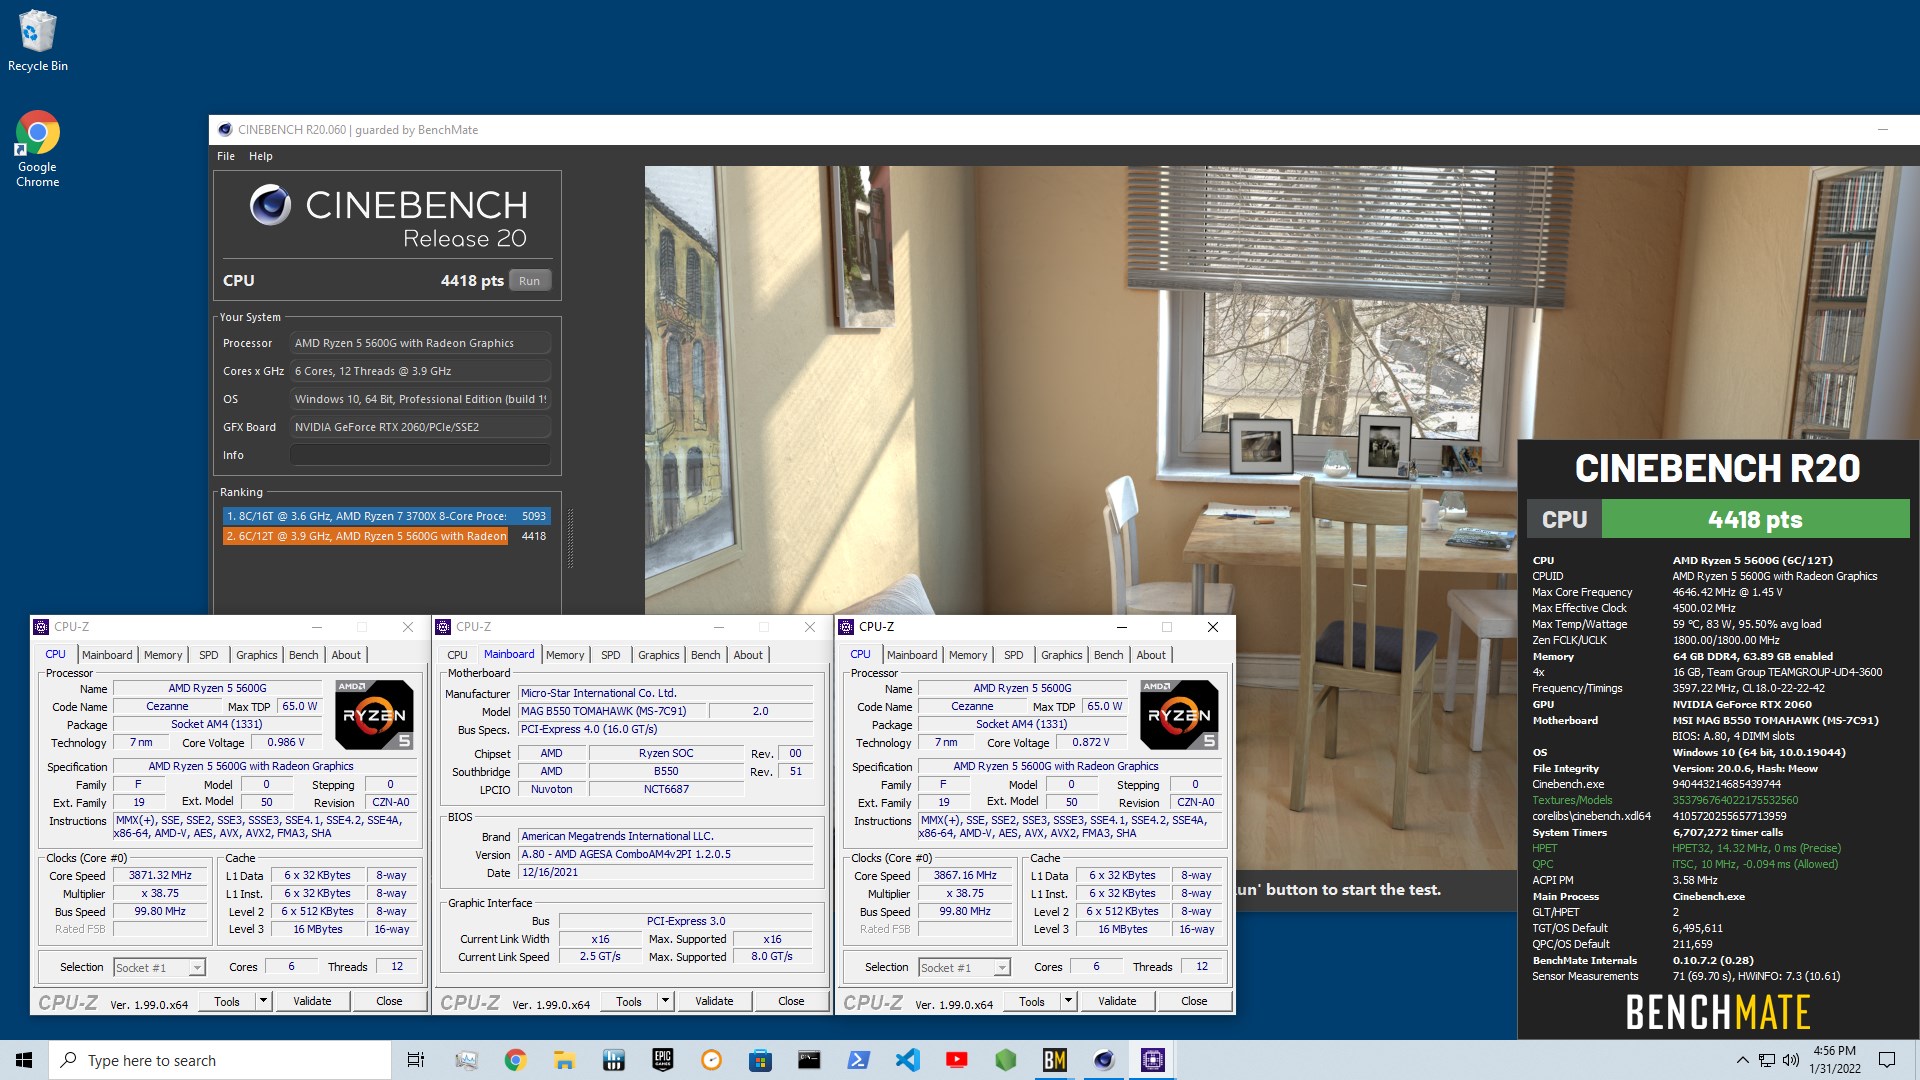
Task: Launch Google Chrome from the desktop shortcut
Action: (x=37, y=149)
